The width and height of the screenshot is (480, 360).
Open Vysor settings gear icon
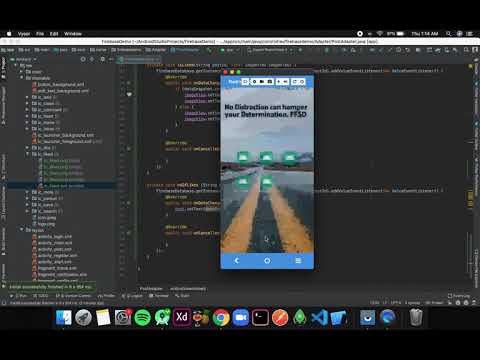point(254,81)
